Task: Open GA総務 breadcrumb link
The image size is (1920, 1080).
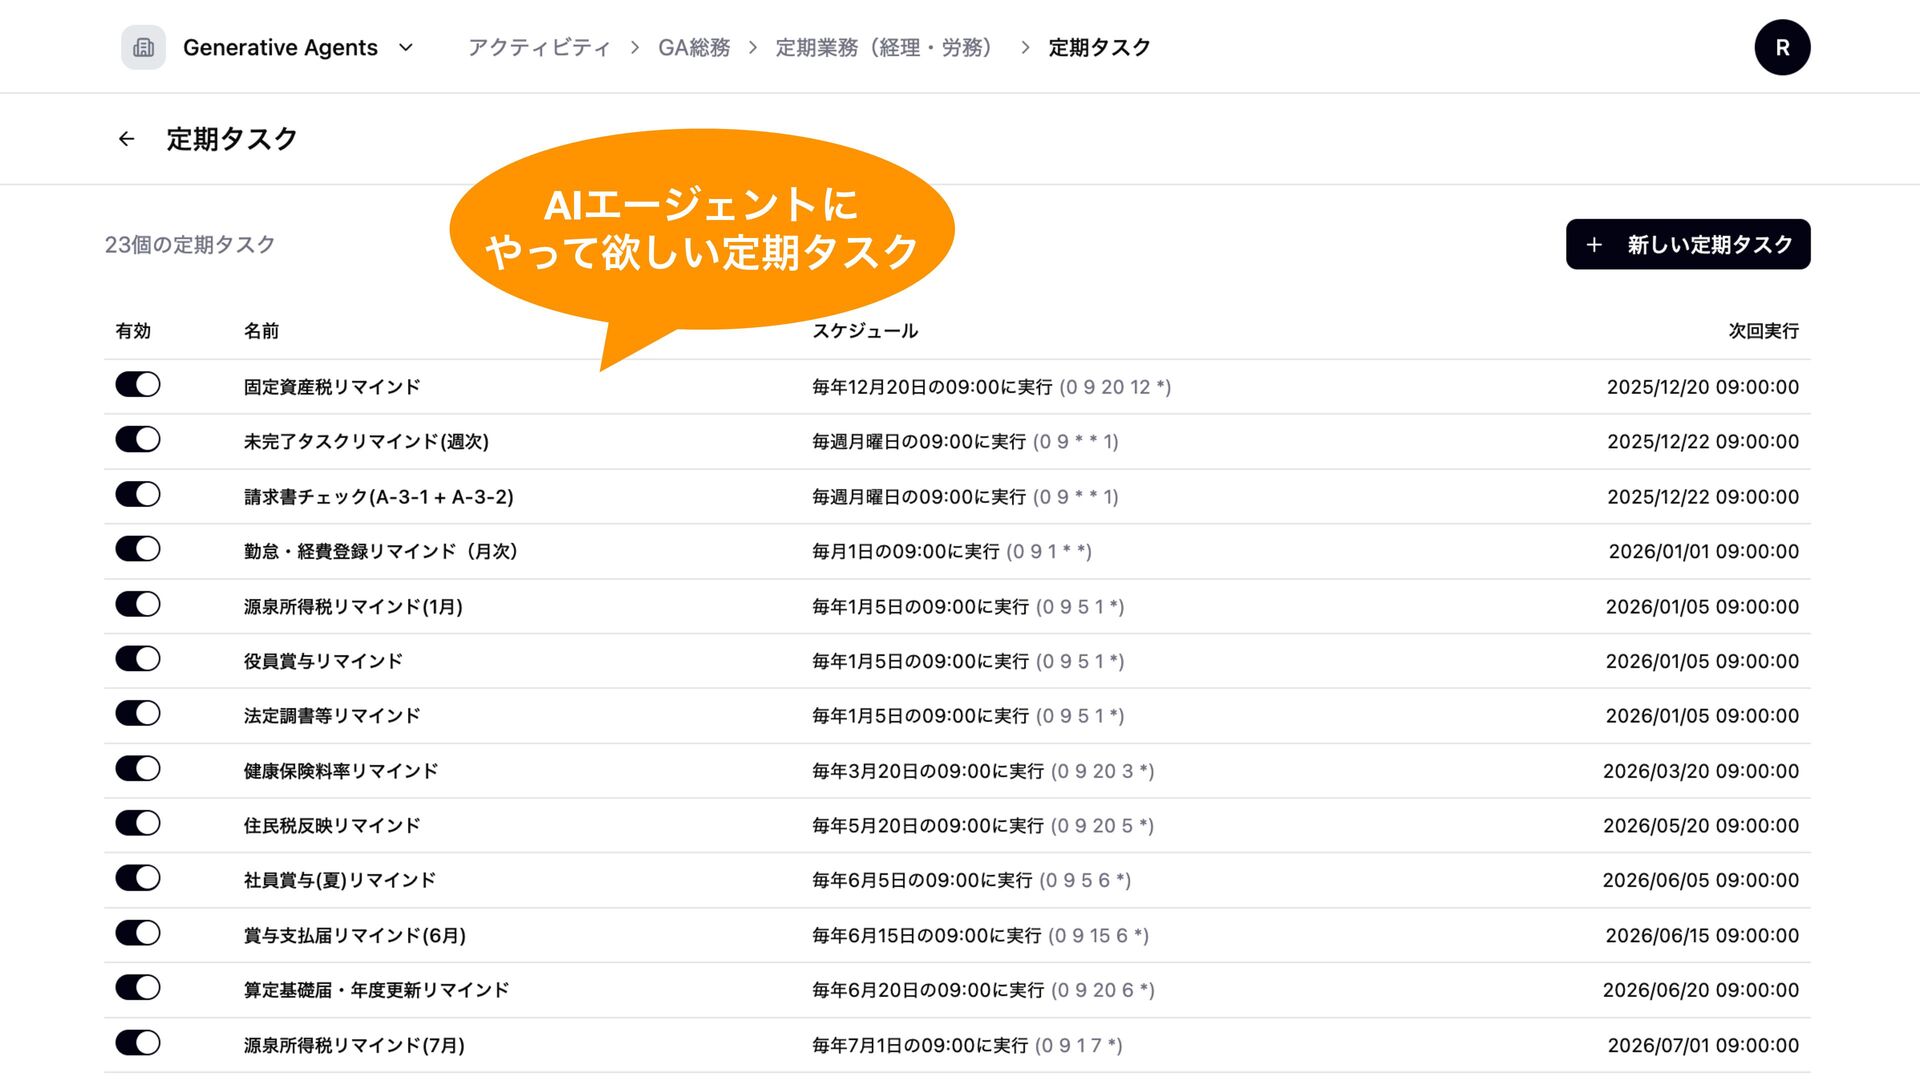Action: pyautogui.click(x=694, y=48)
